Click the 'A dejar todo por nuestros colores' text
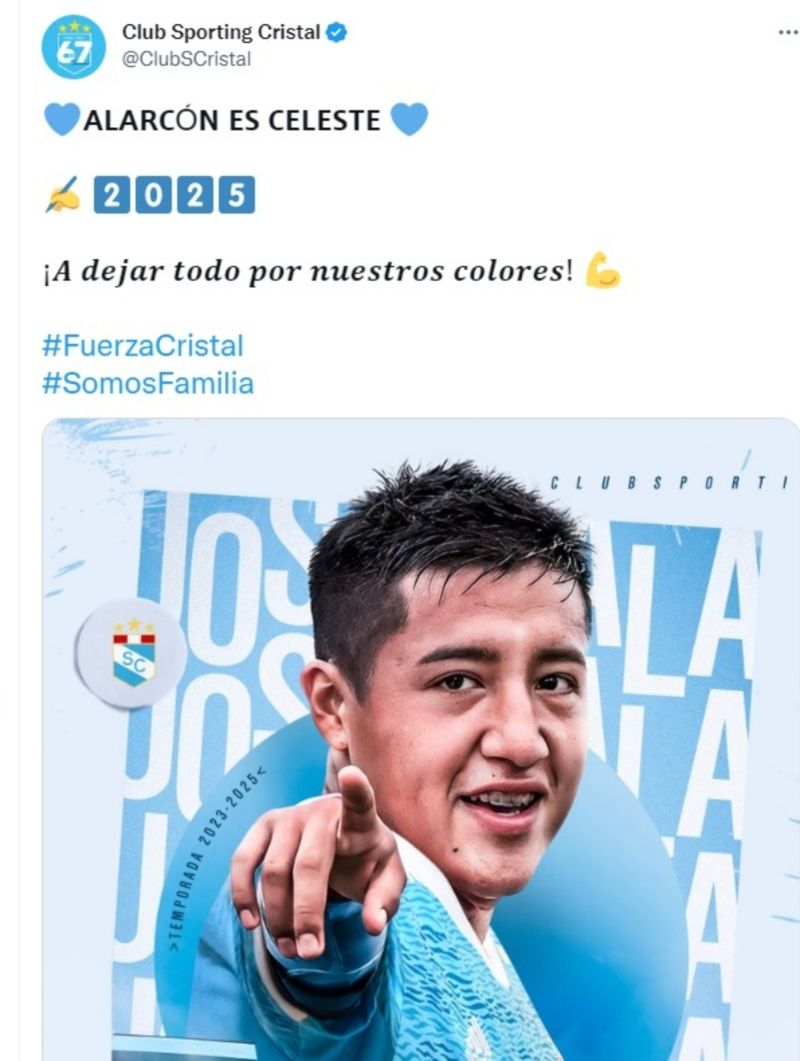This screenshot has height=1061, width=800. click(308, 271)
